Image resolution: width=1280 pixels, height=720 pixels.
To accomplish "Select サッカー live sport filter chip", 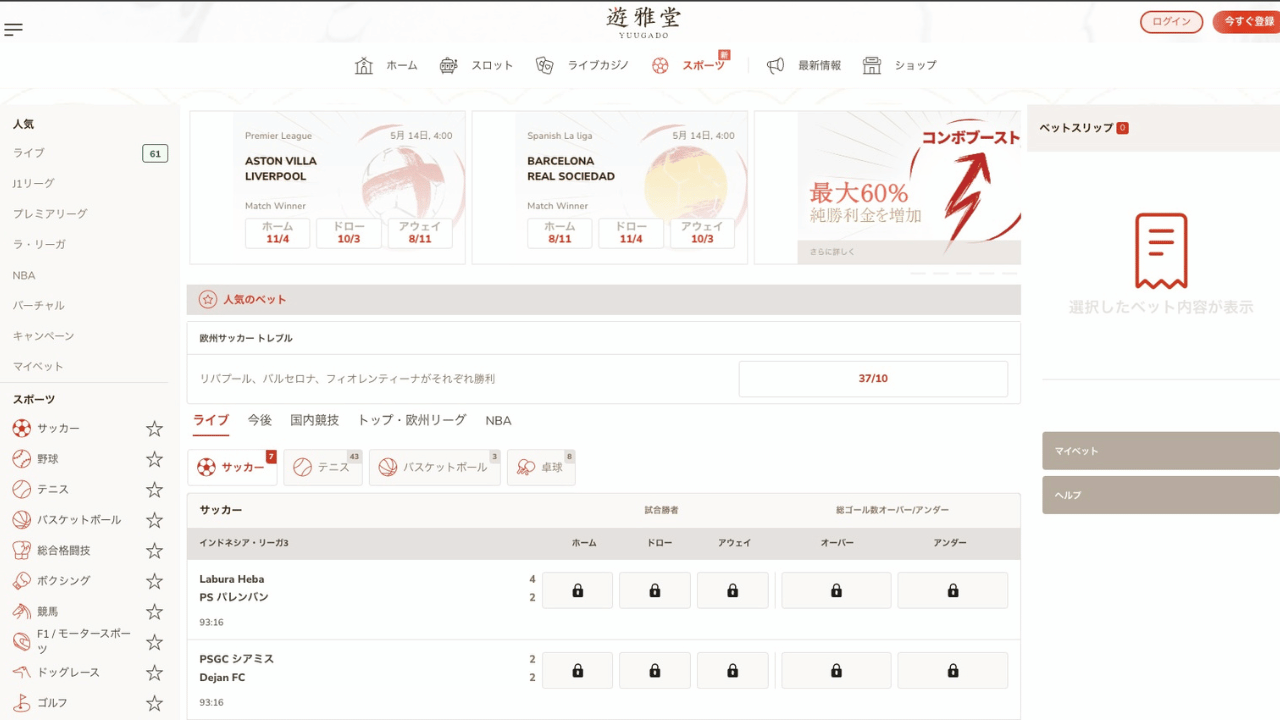I will [232, 467].
